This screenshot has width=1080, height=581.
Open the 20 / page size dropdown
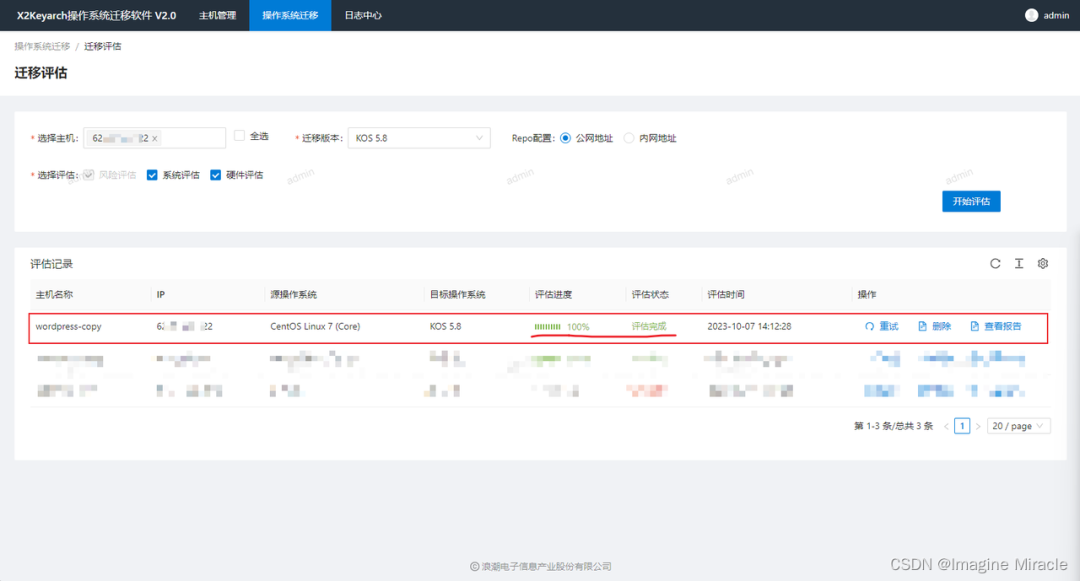coord(1018,426)
